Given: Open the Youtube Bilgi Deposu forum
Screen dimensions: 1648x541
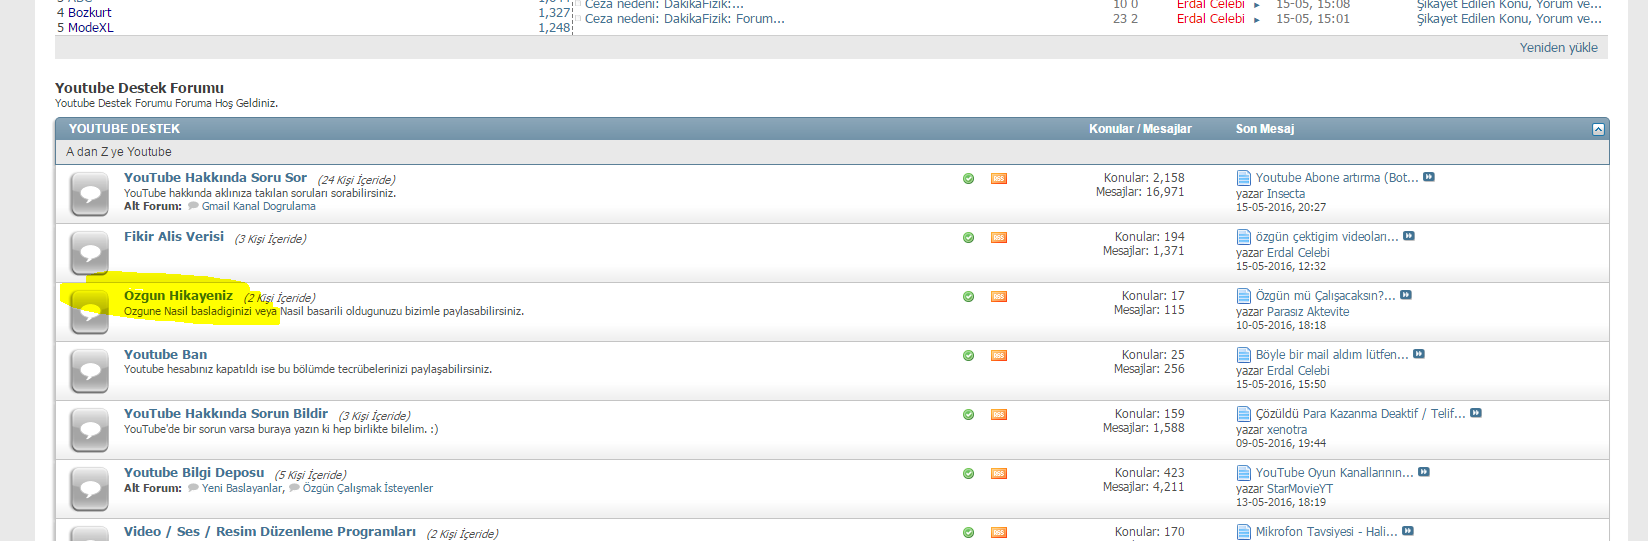Looking at the screenshot, I should (x=194, y=473).
